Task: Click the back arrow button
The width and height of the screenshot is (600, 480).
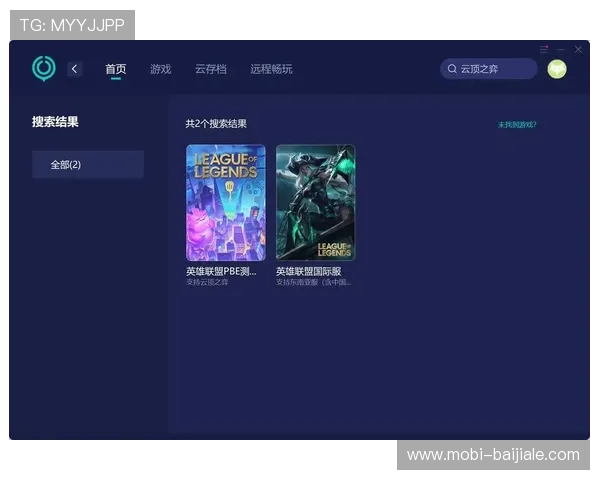Action: pyautogui.click(x=75, y=69)
